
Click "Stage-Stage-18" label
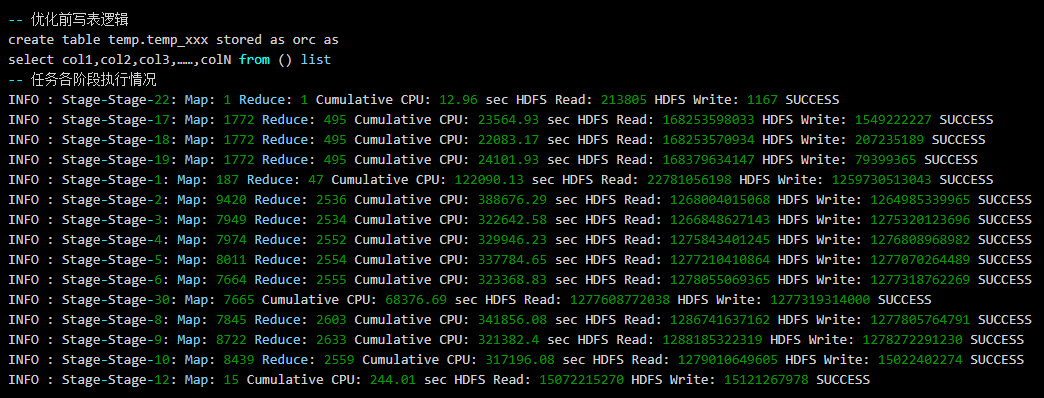click(x=117, y=140)
